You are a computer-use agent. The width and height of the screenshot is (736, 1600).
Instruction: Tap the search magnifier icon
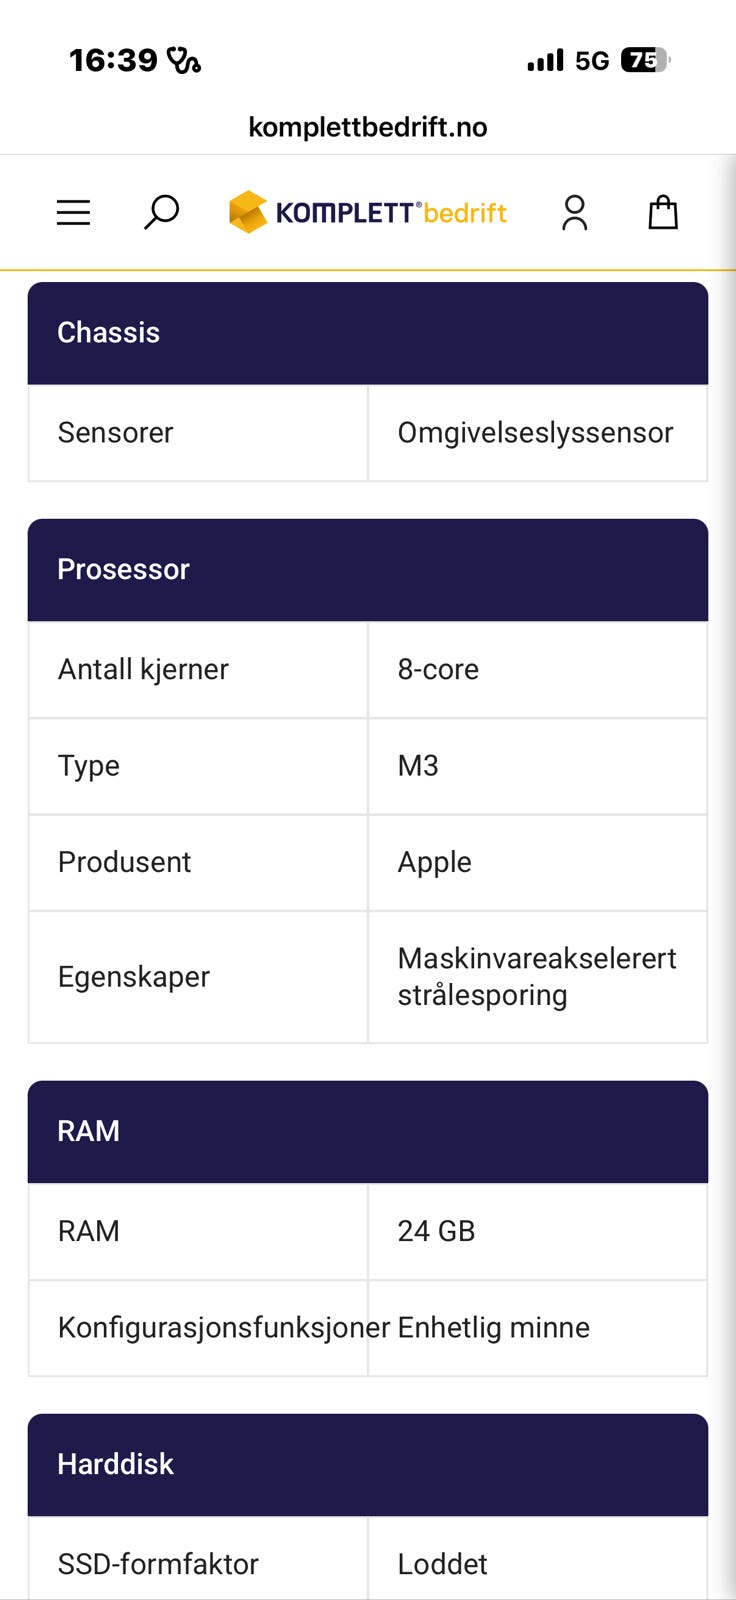(161, 212)
